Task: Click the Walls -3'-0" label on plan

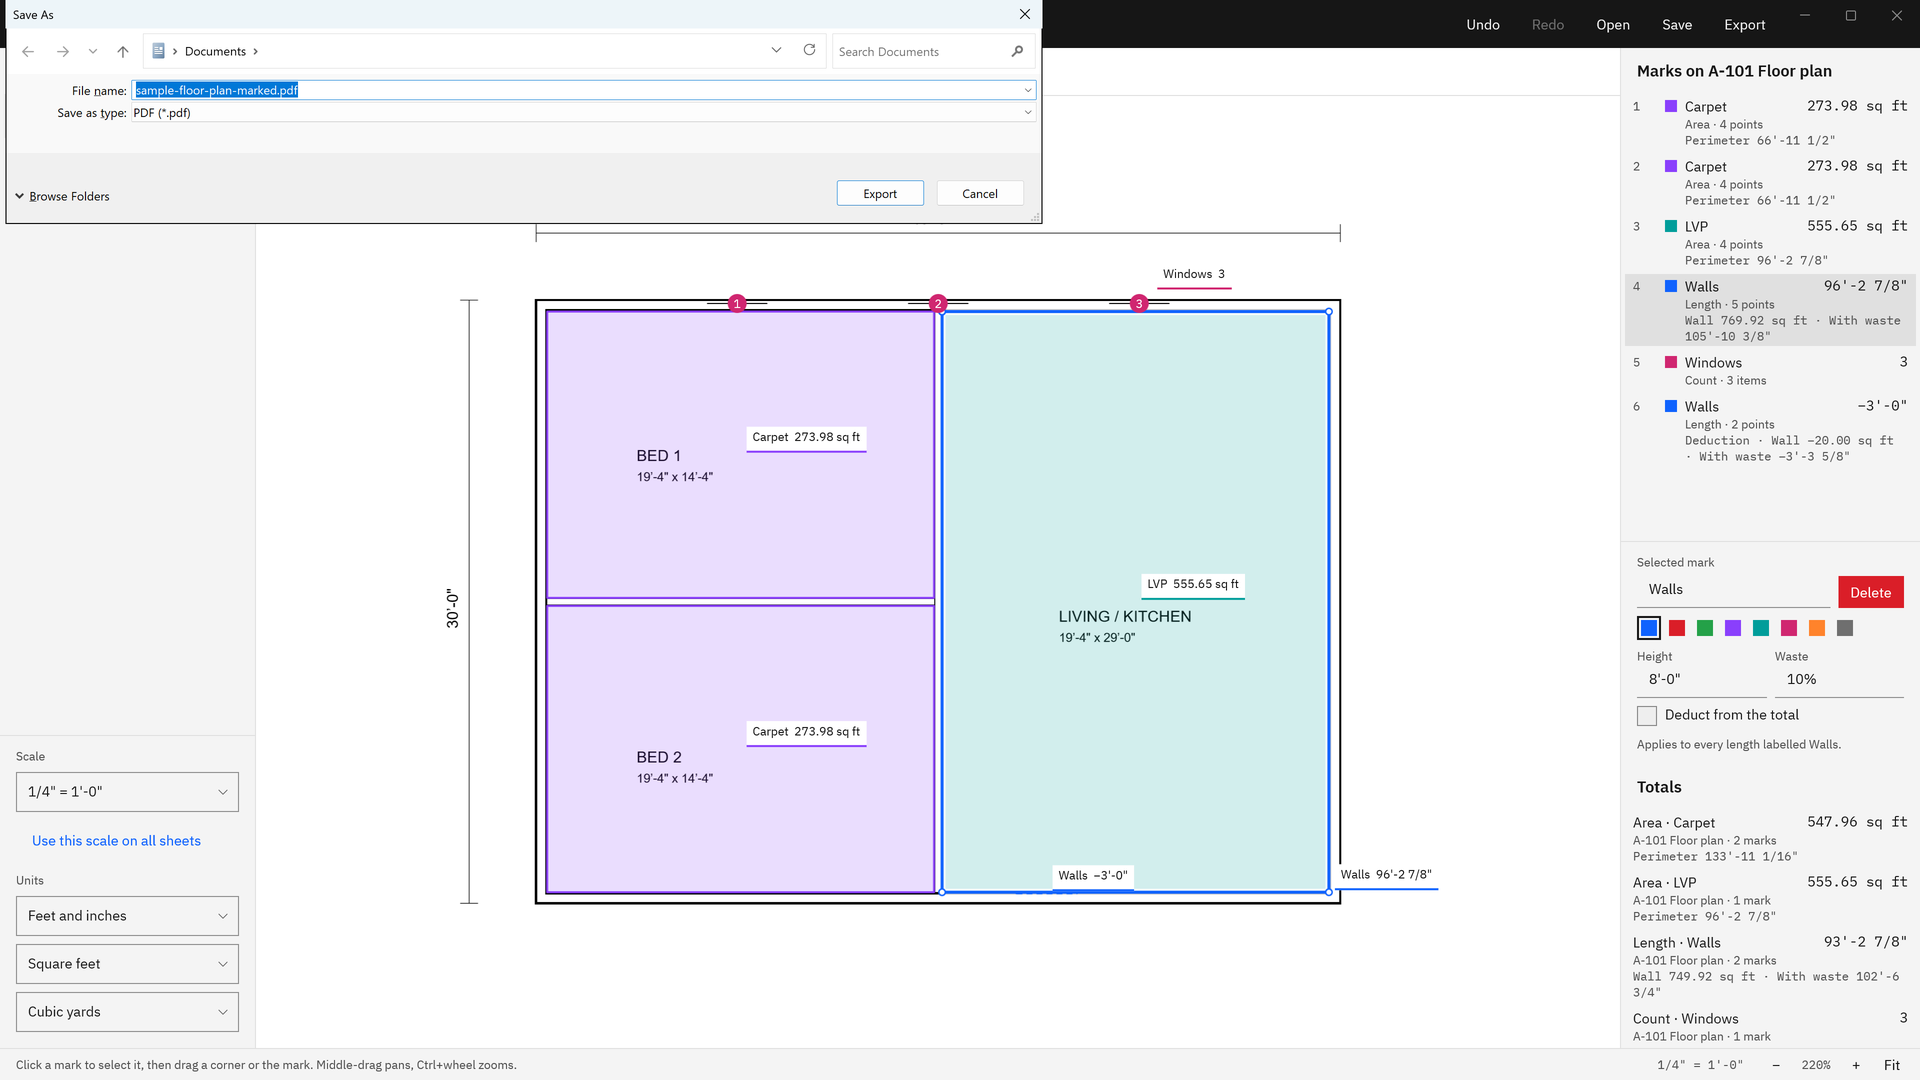Action: [x=1093, y=876]
